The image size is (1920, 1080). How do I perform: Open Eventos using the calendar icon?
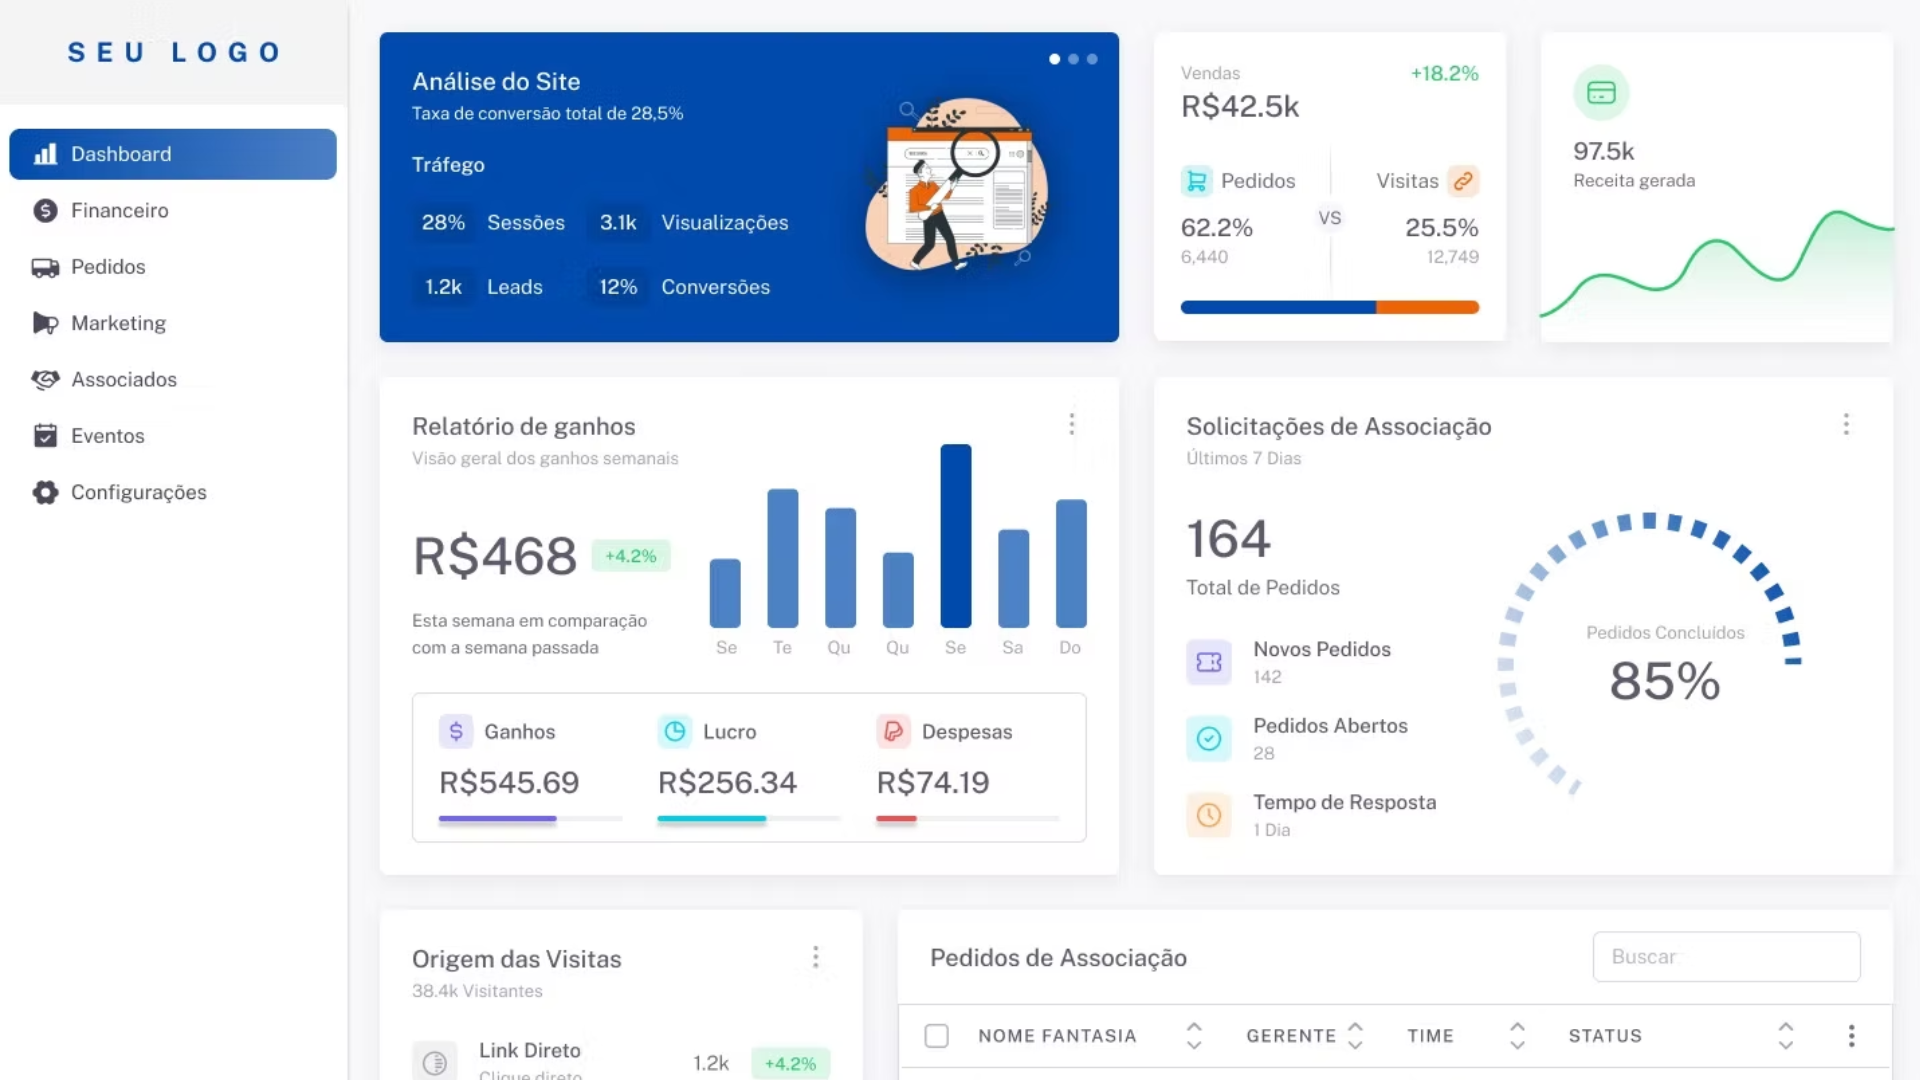tap(45, 436)
